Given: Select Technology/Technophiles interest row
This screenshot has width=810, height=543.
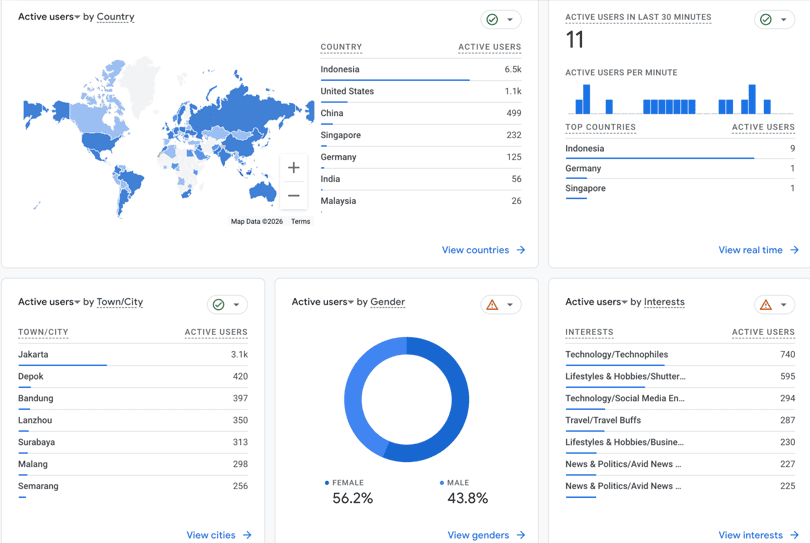Looking at the screenshot, I should (x=680, y=355).
